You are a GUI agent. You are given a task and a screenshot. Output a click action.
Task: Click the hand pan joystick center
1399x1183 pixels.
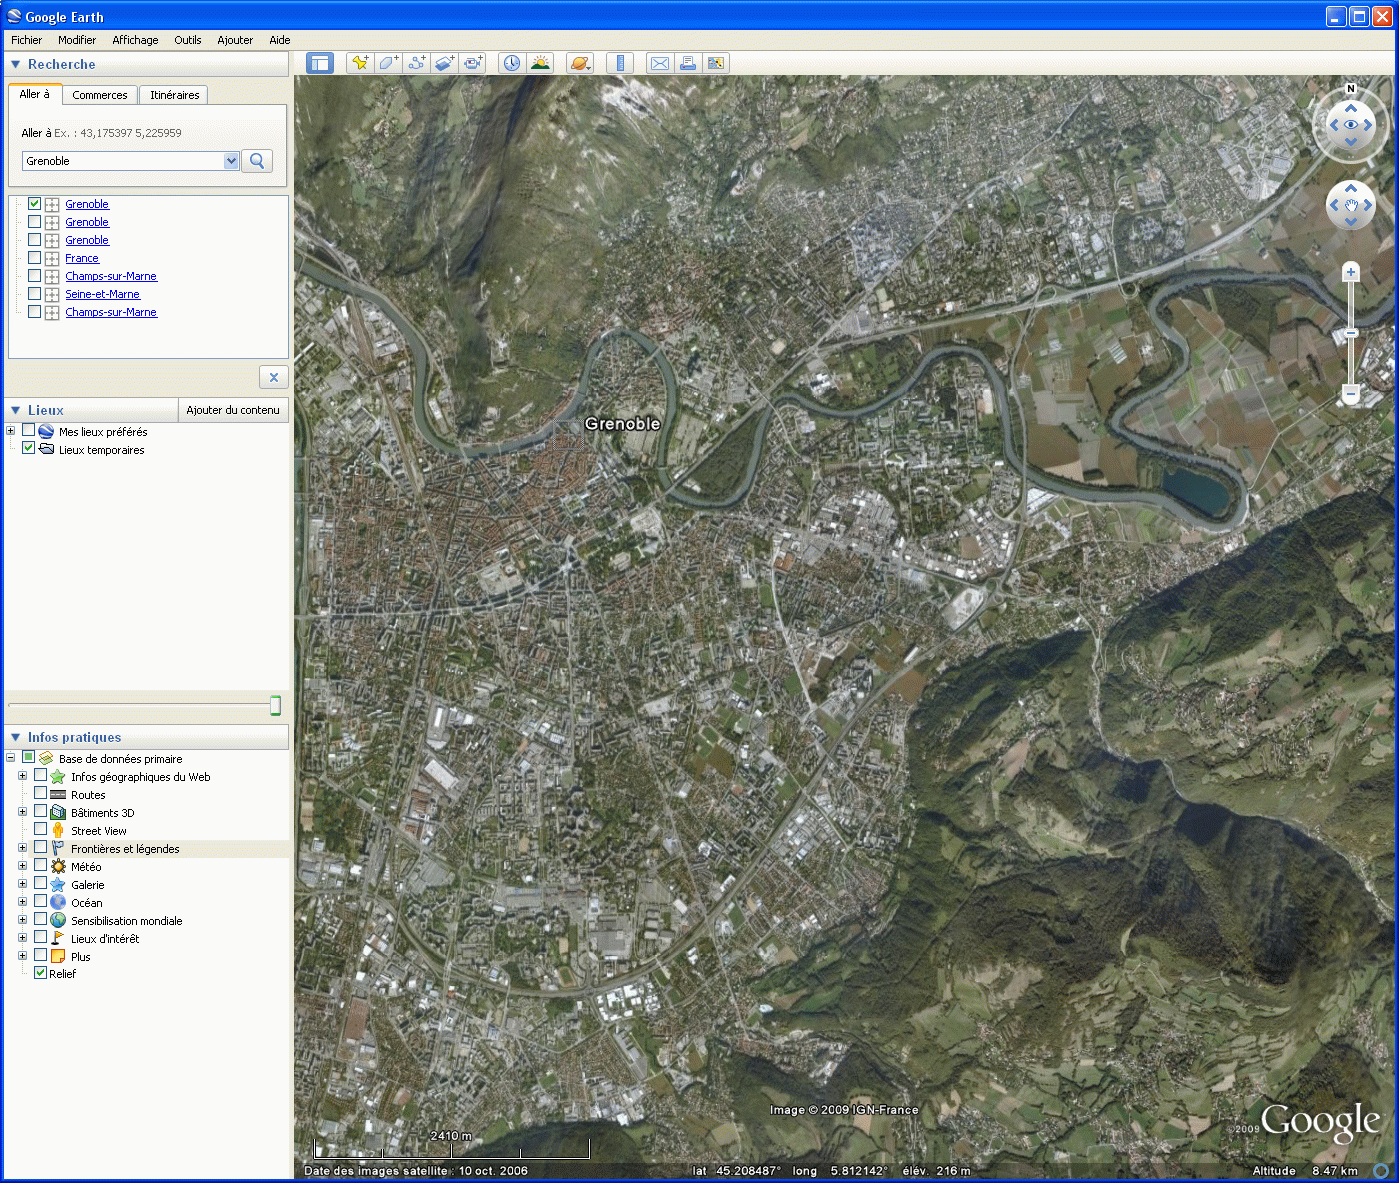(x=1351, y=206)
